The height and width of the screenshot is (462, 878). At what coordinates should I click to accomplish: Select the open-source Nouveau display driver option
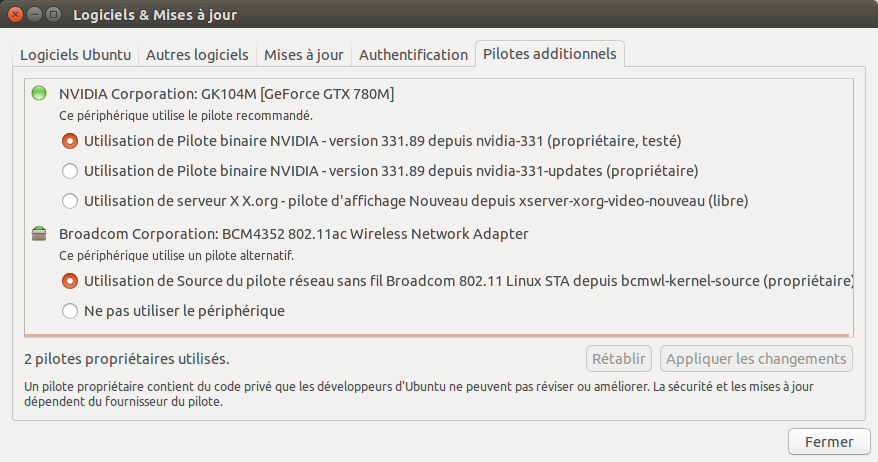[70, 201]
